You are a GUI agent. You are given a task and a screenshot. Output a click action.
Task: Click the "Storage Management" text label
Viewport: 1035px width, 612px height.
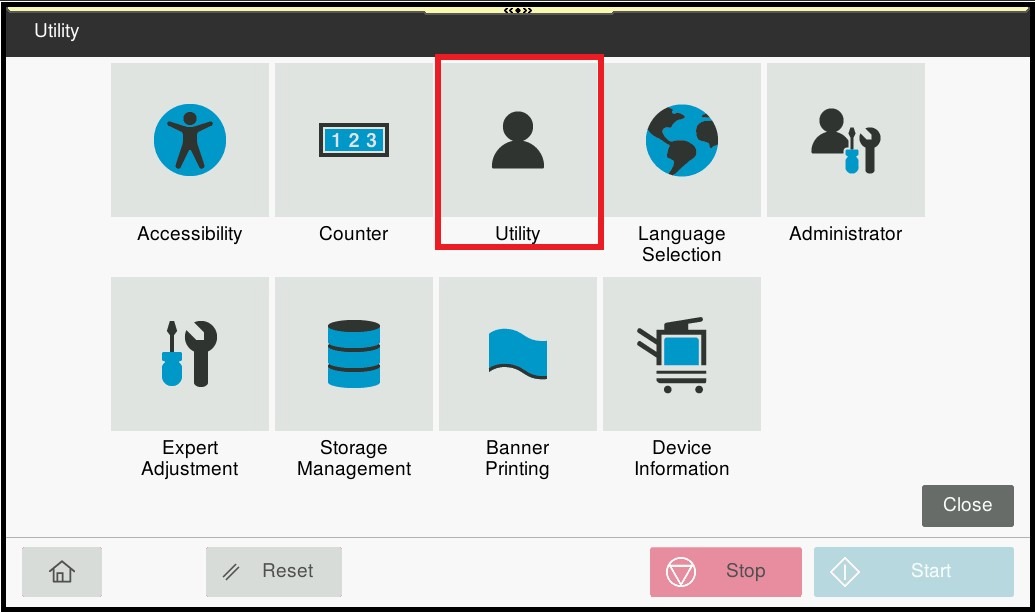pyautogui.click(x=354, y=458)
